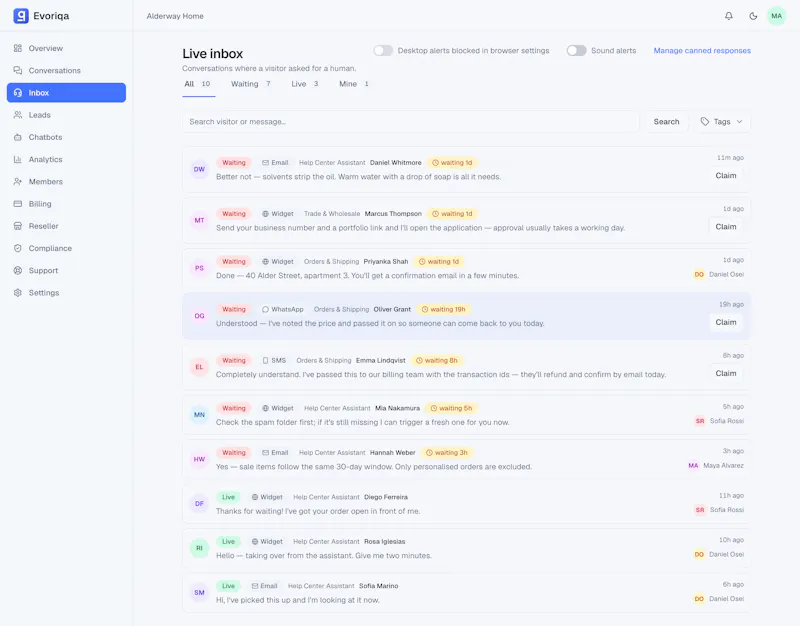This screenshot has width=800, height=626.
Task: Open Leads page in sidebar
Action: [x=66, y=115]
